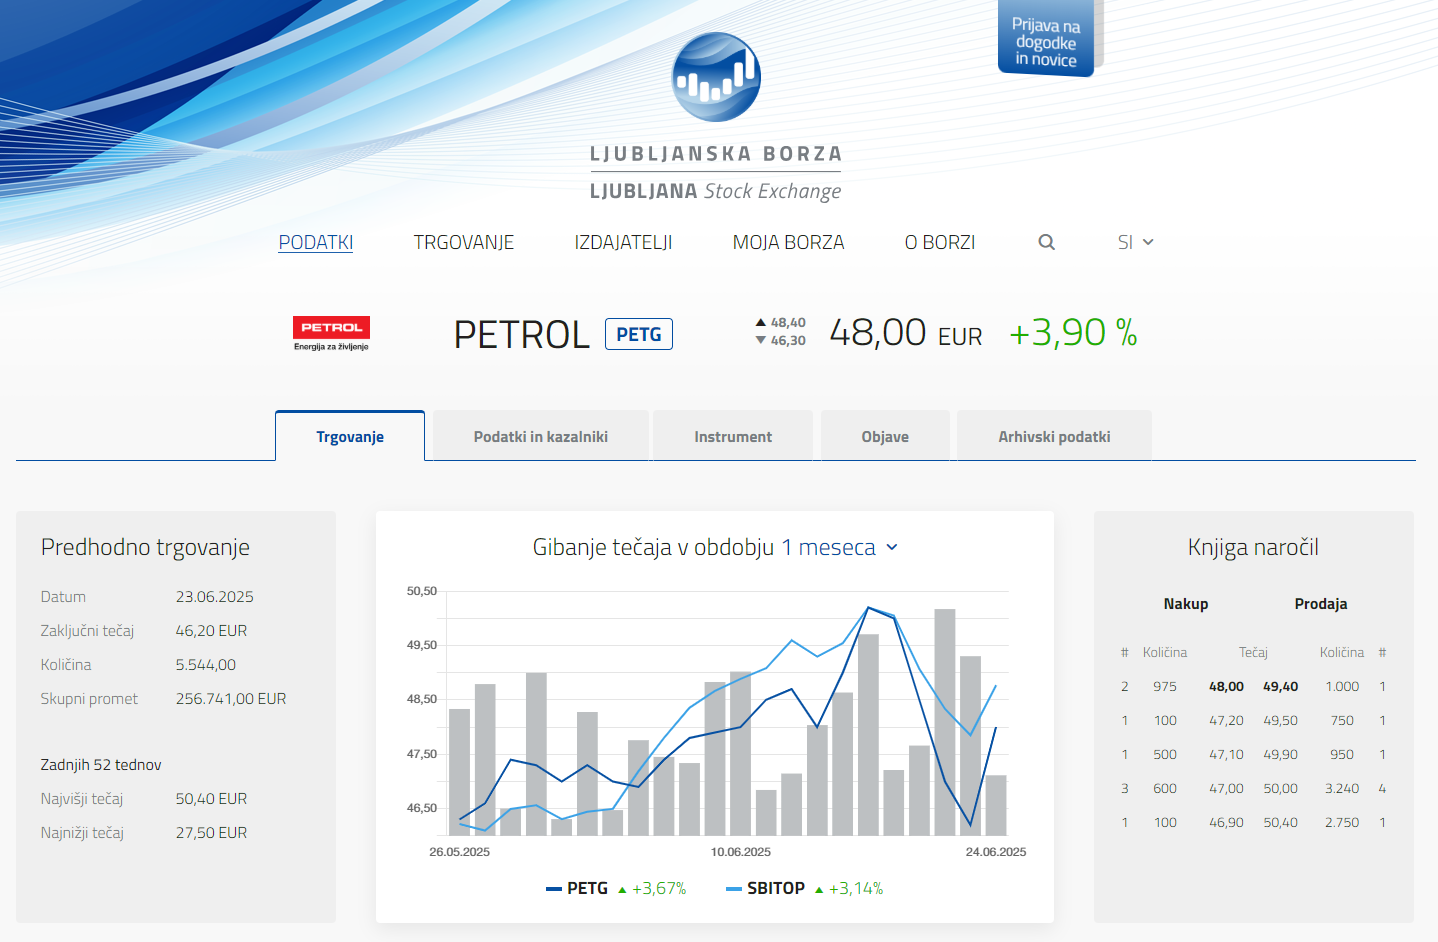This screenshot has width=1438, height=942.
Task: Click the 50,00 sell price
Action: click(x=1280, y=788)
